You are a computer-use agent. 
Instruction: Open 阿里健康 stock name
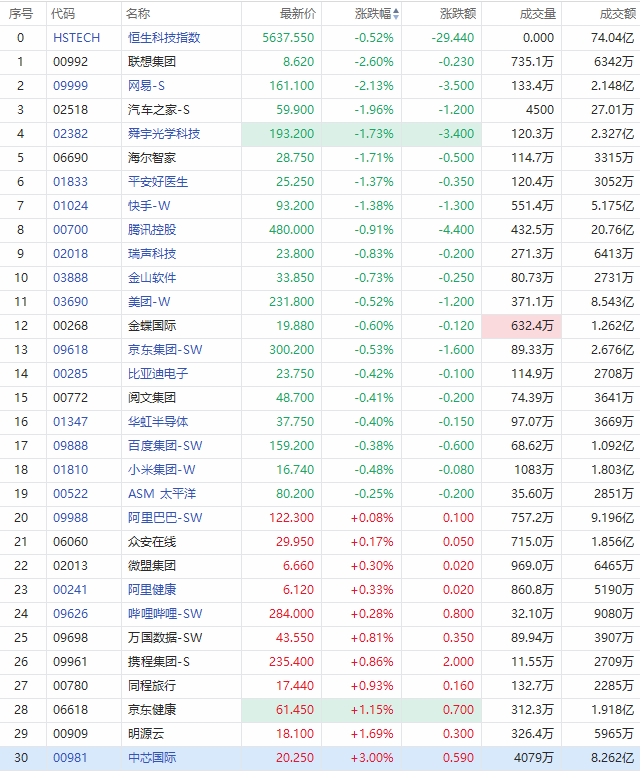coord(152,590)
